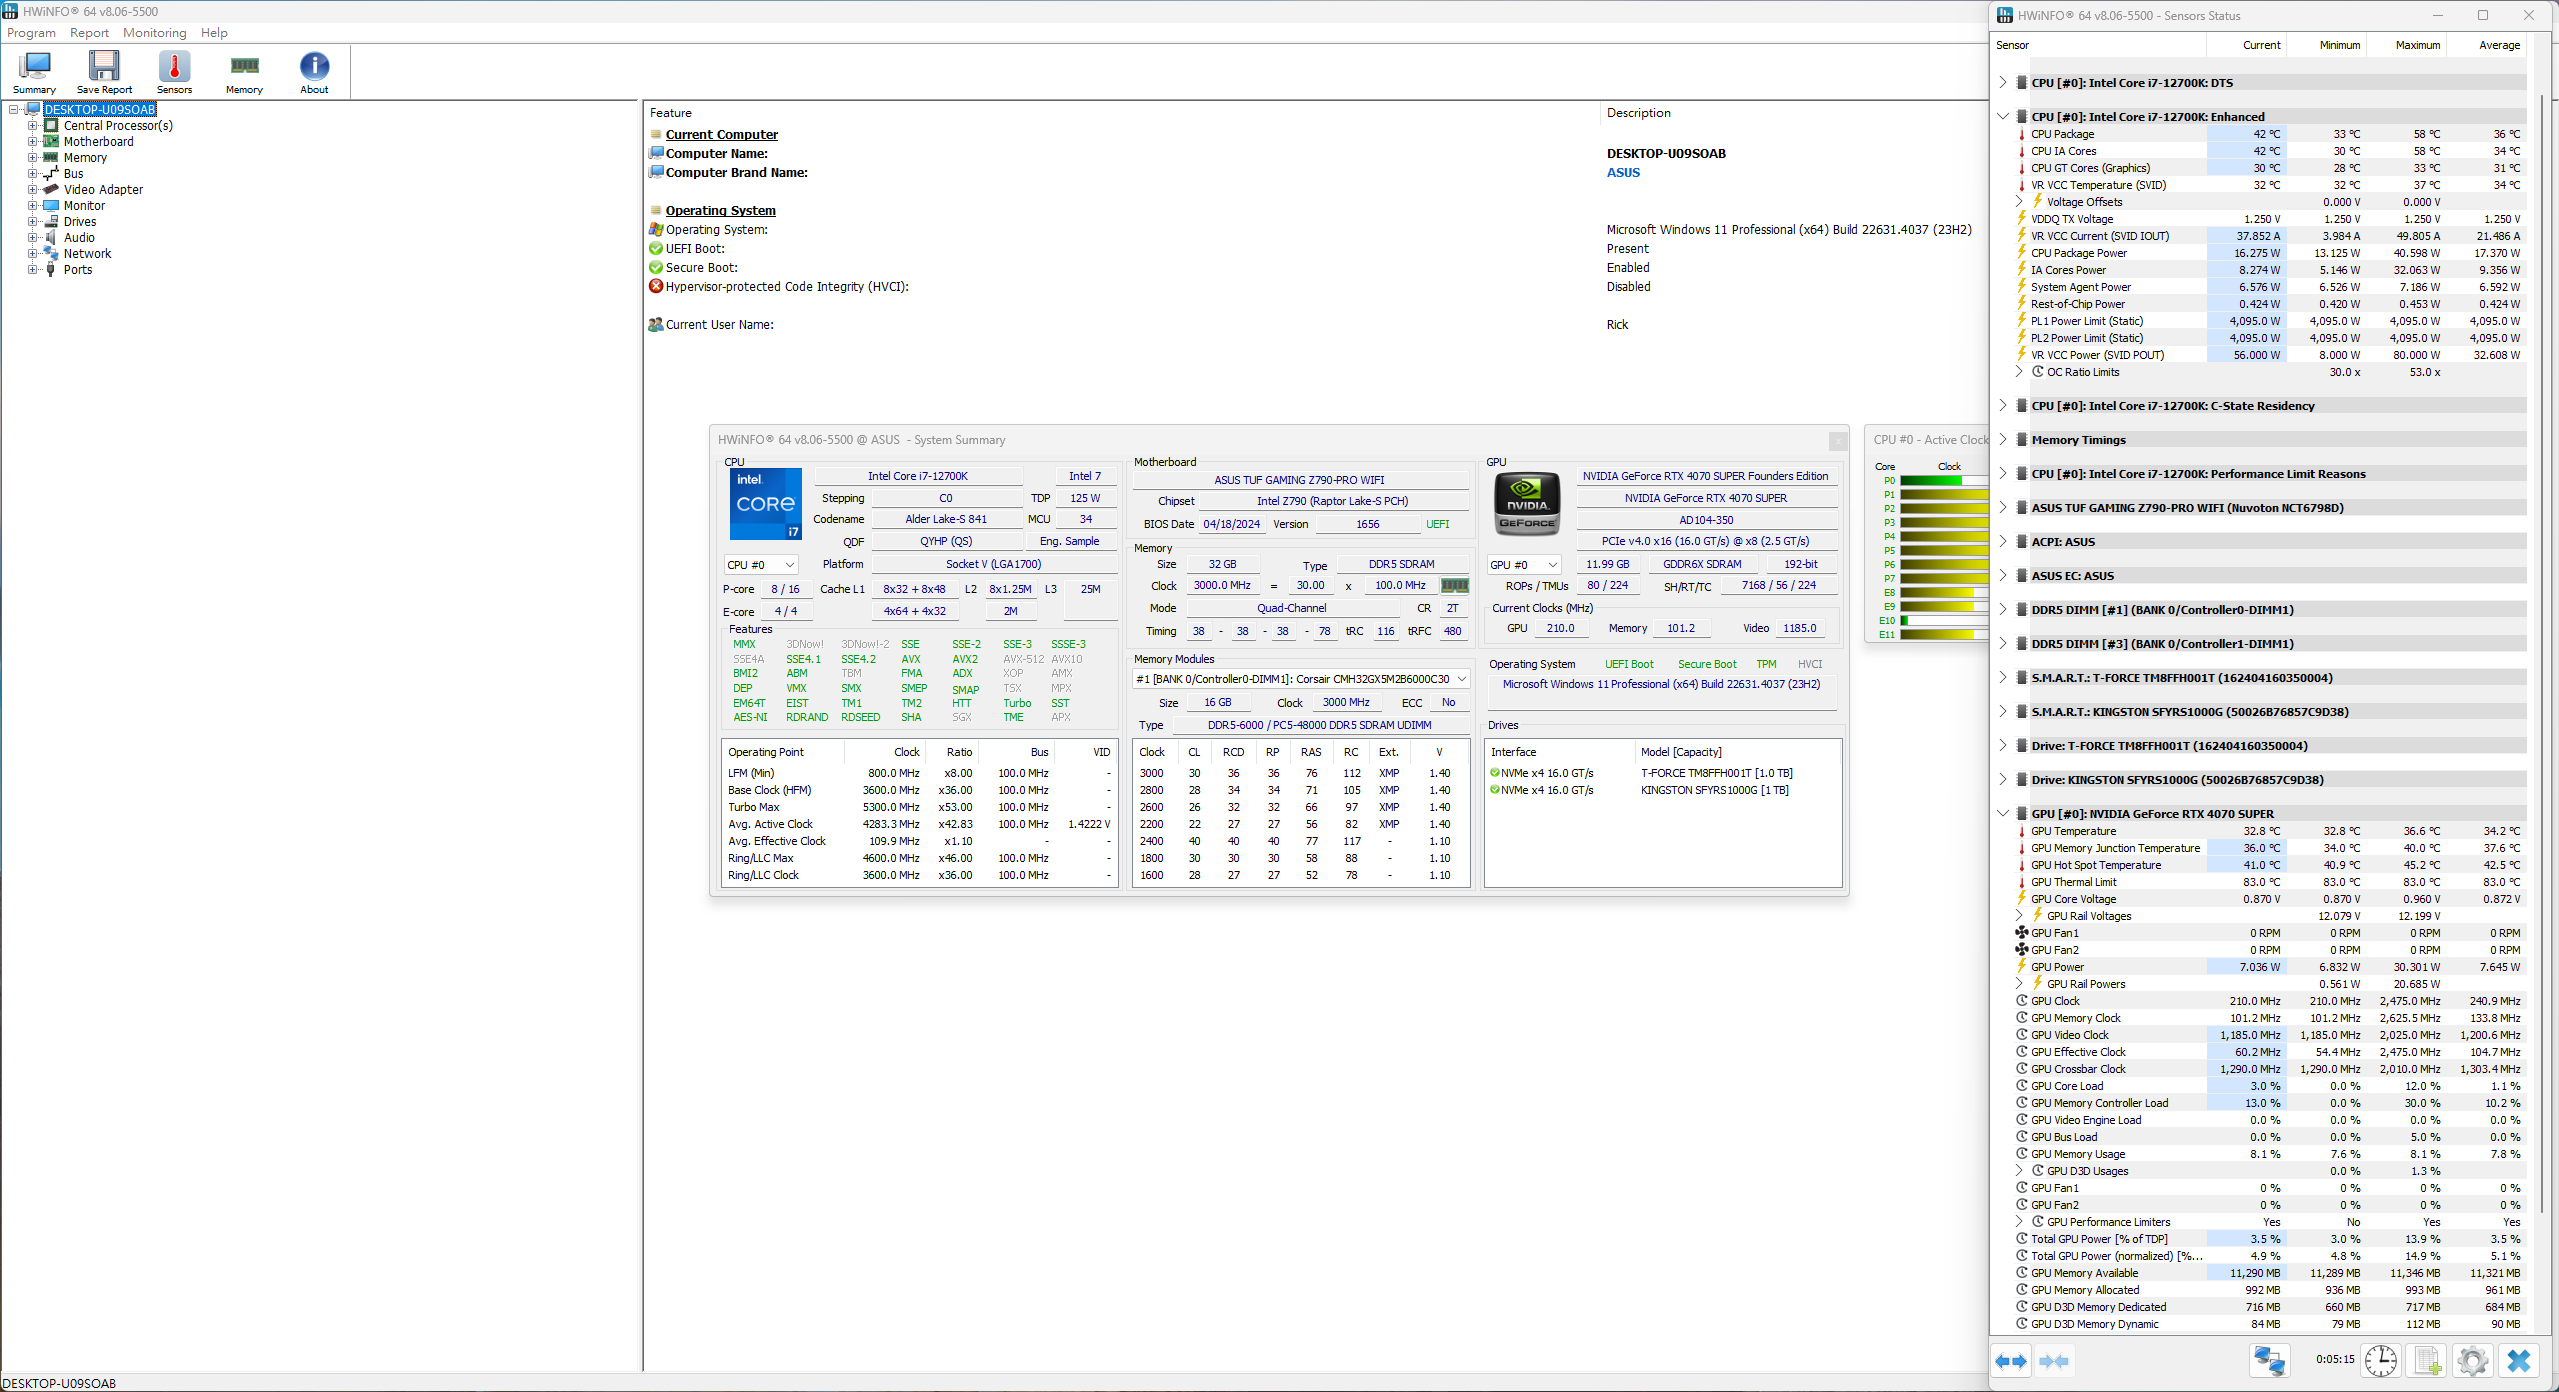Reset elapsed time with the clock icon
Viewport: 2559px width, 1392px height.
click(x=2381, y=1361)
